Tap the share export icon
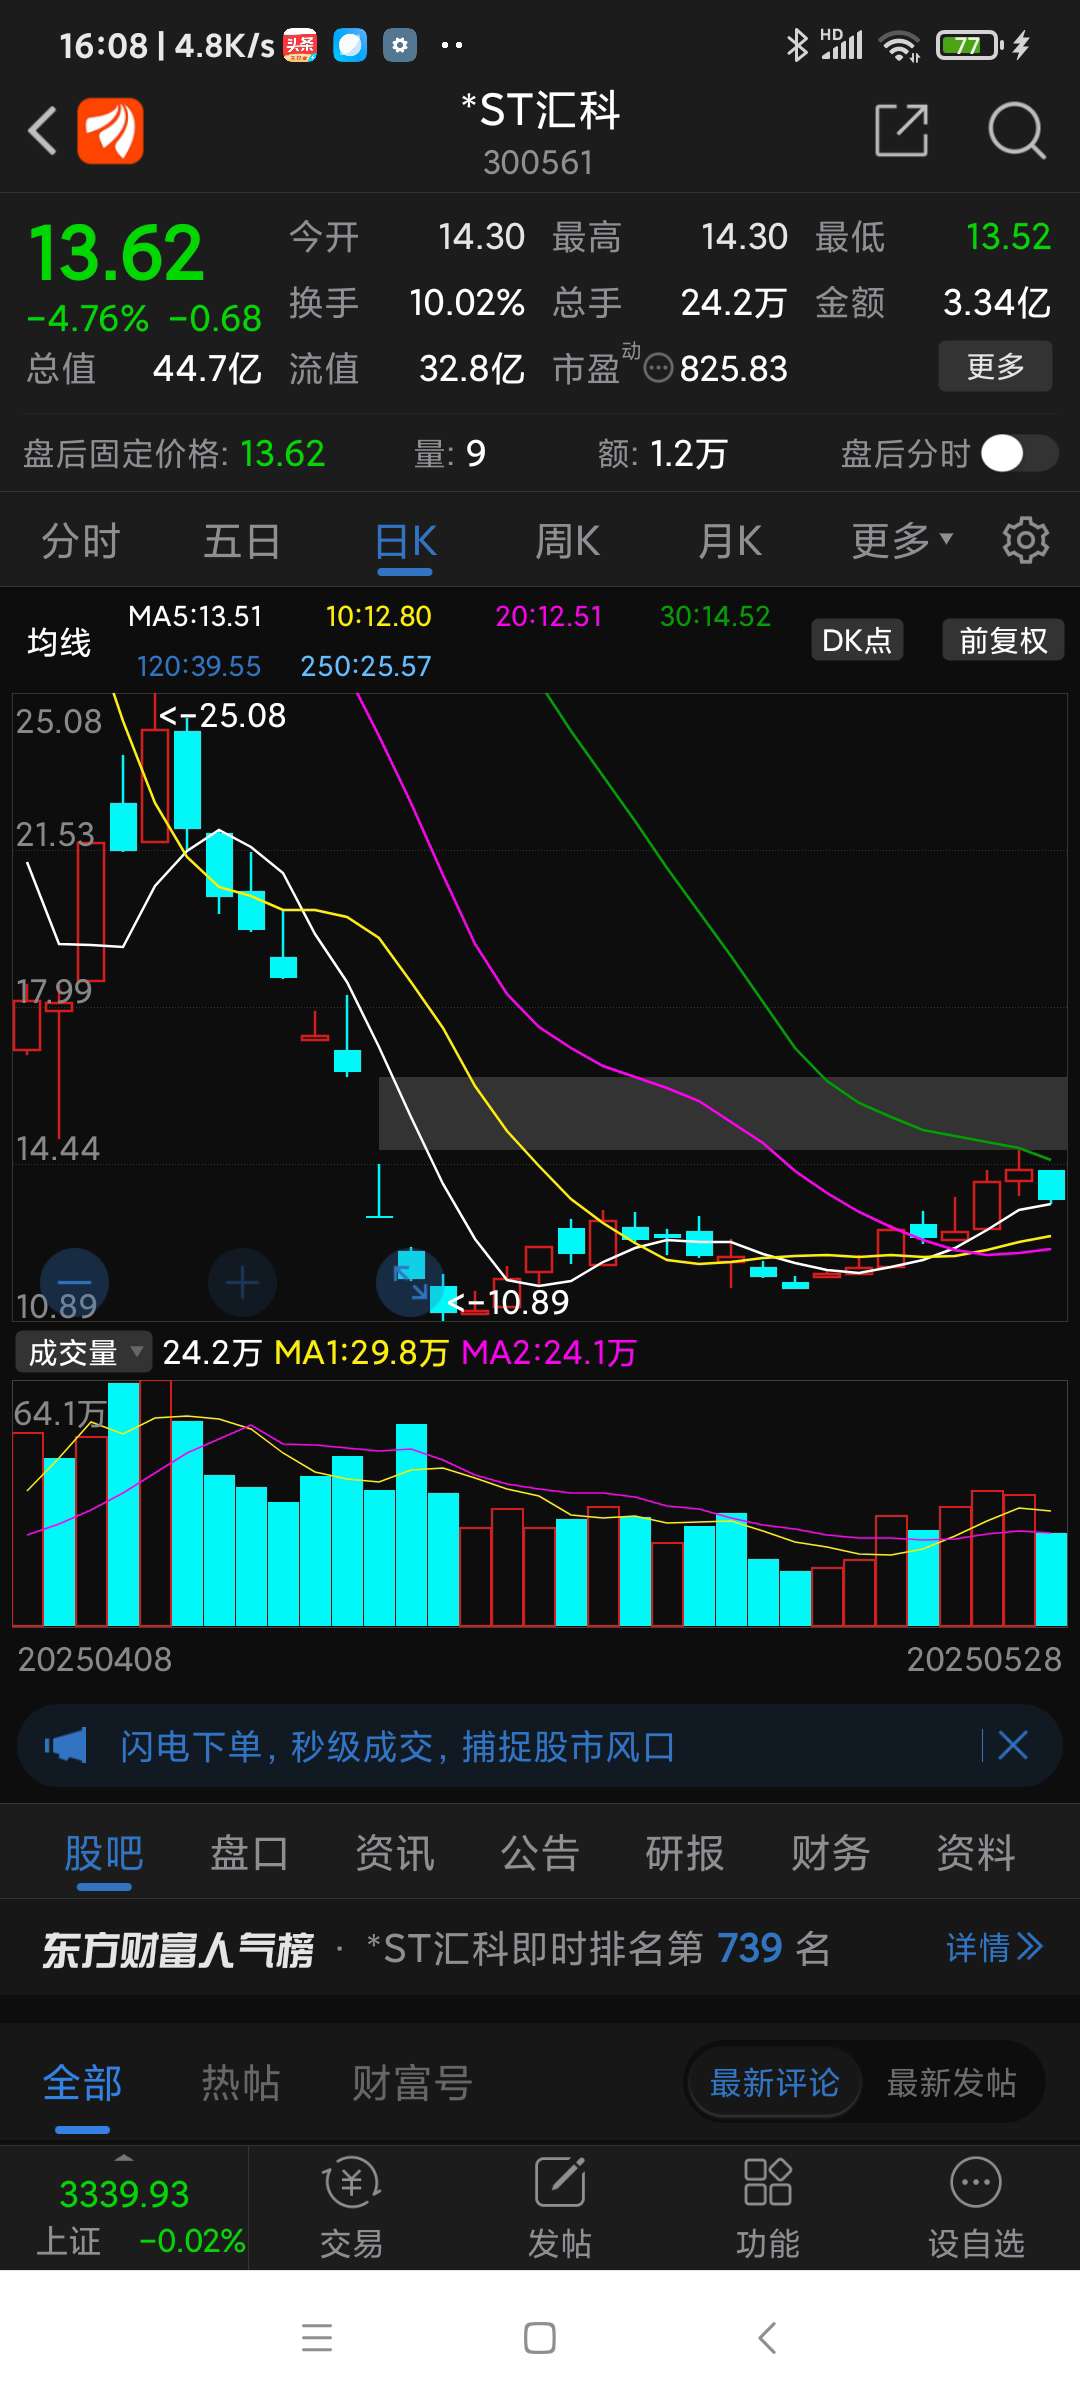Viewport: 1080px width, 2400px height. click(901, 130)
